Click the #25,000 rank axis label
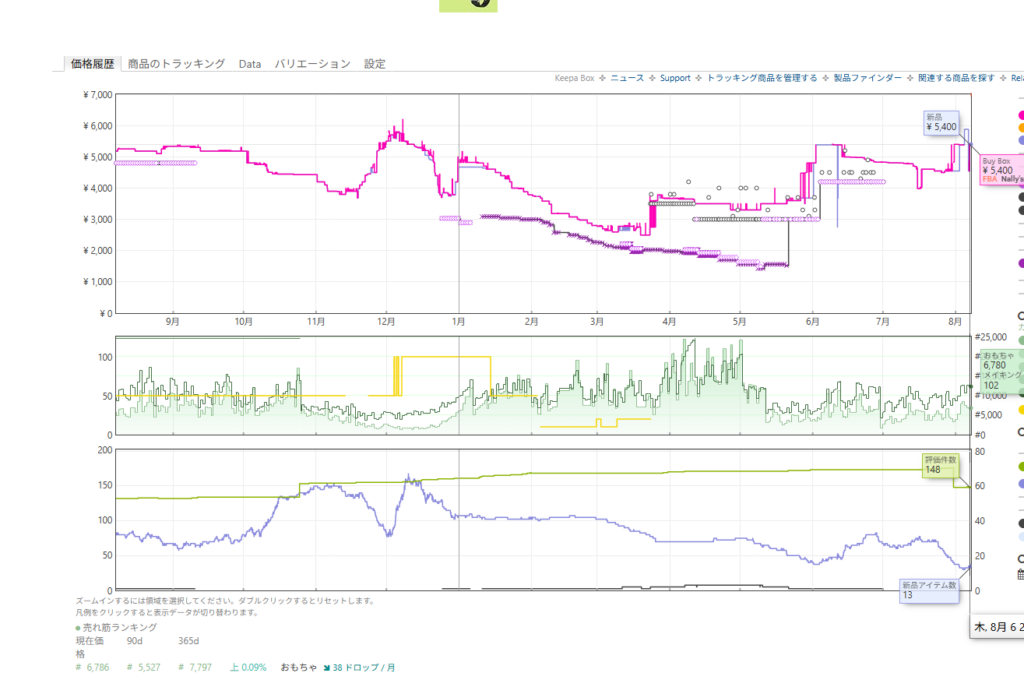The image size is (1024, 673). coord(991,337)
